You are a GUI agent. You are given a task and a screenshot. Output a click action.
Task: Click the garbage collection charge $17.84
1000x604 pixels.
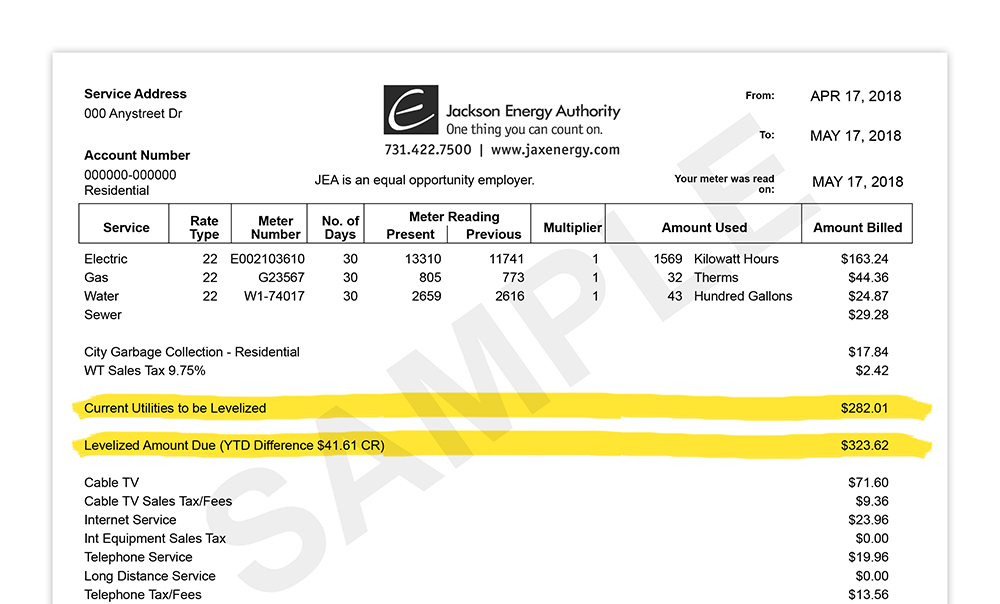point(868,352)
